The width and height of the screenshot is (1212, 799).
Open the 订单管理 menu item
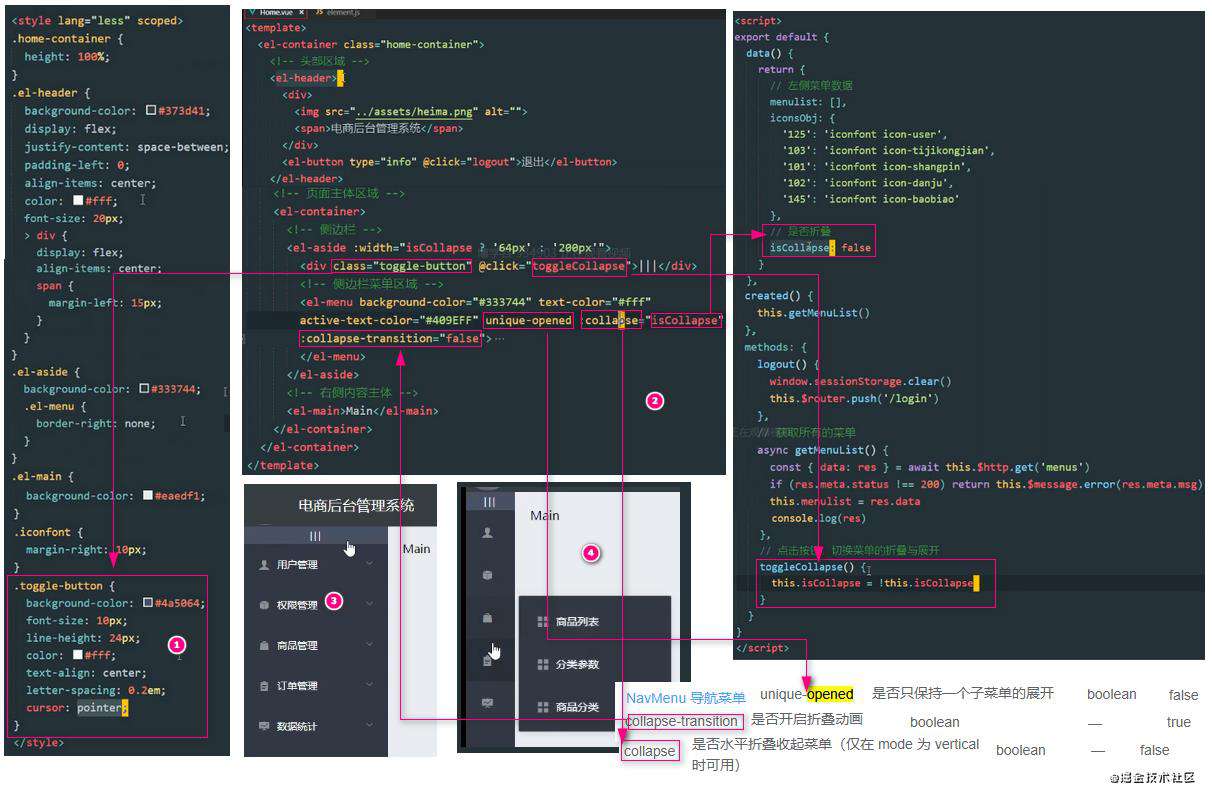click(316, 685)
